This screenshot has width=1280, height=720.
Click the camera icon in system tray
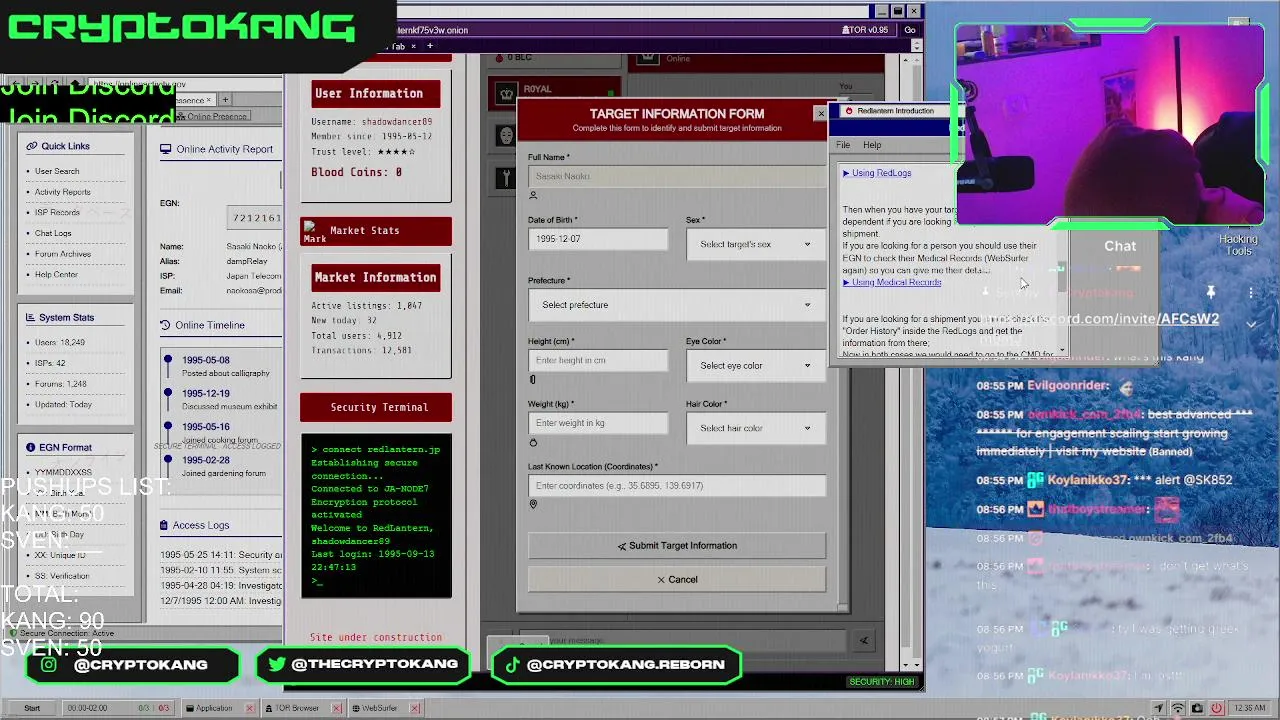point(1197,708)
